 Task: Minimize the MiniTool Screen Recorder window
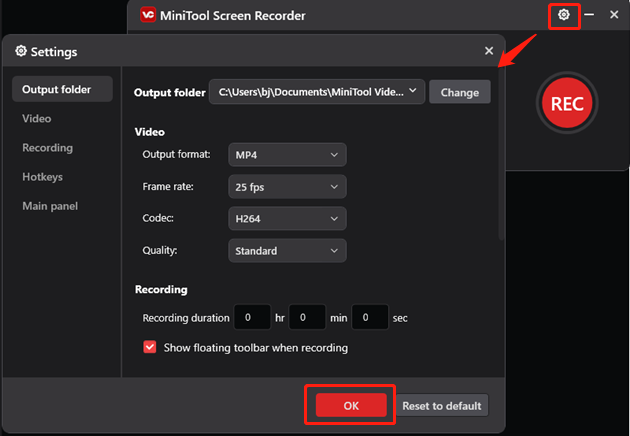(x=589, y=14)
